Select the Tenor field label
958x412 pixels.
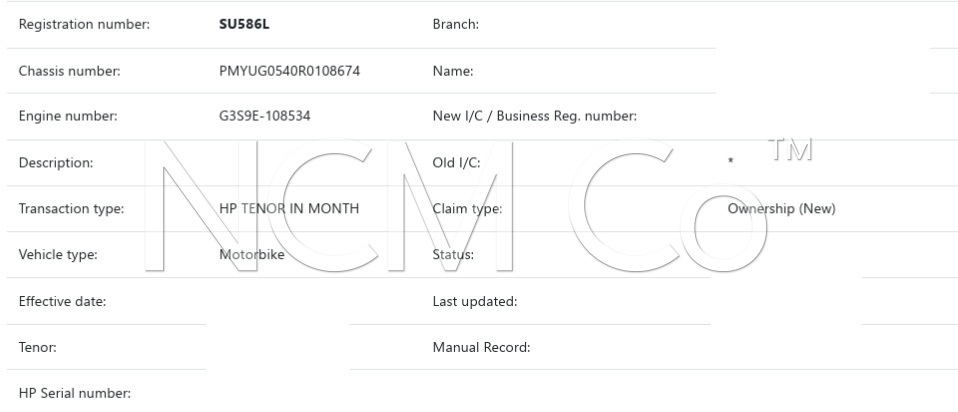pos(37,348)
